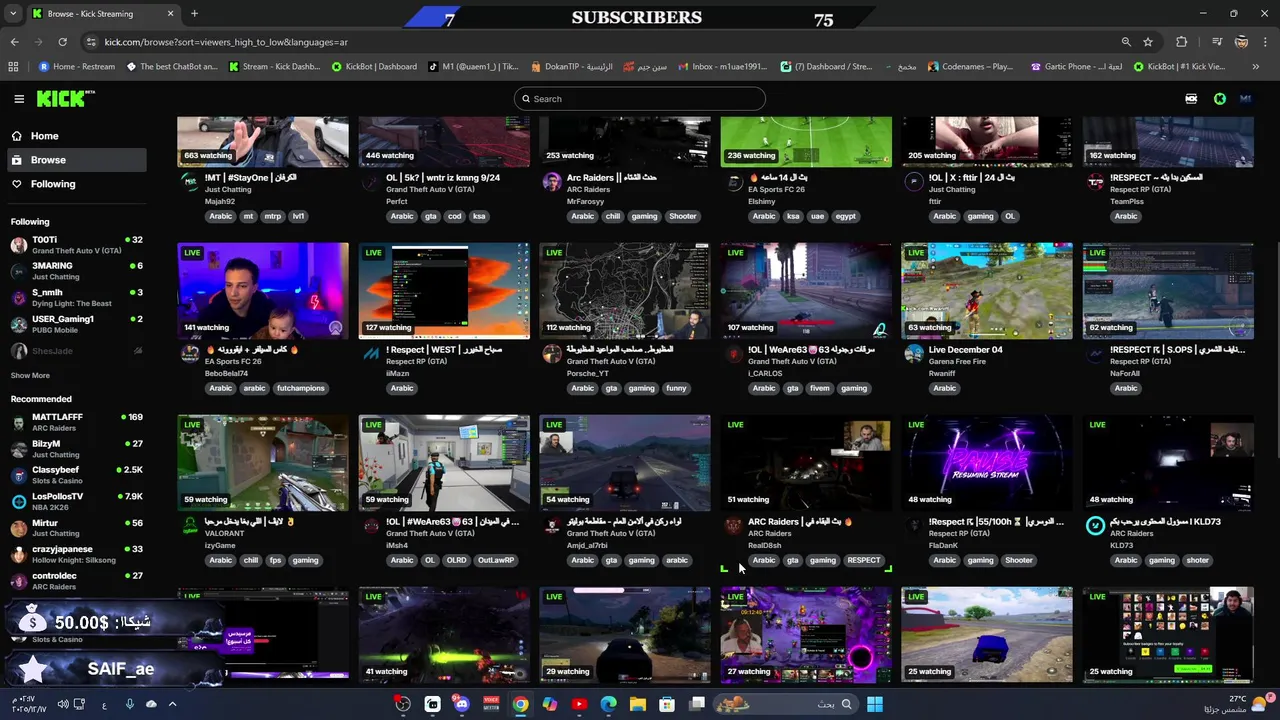Image resolution: width=1280 pixels, height=720 pixels.
Task: Open Home - Restream bookmark
Action: (77, 67)
